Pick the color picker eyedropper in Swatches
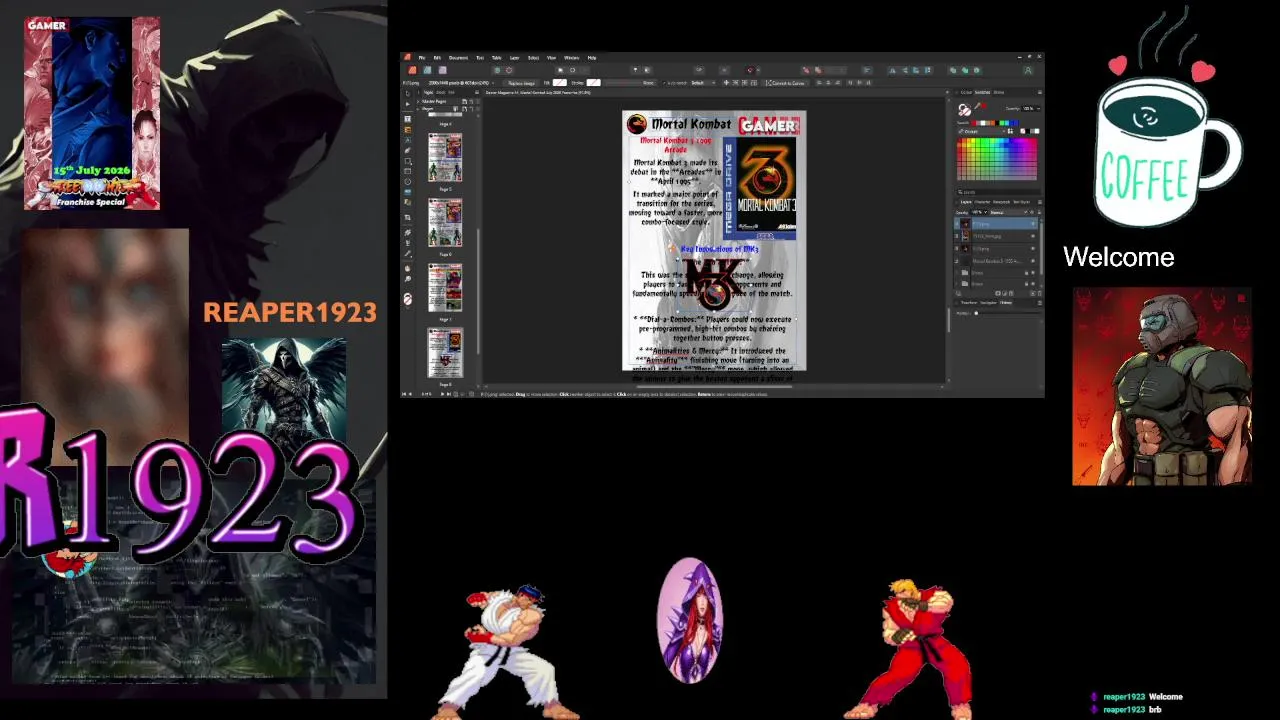 [x=977, y=105]
